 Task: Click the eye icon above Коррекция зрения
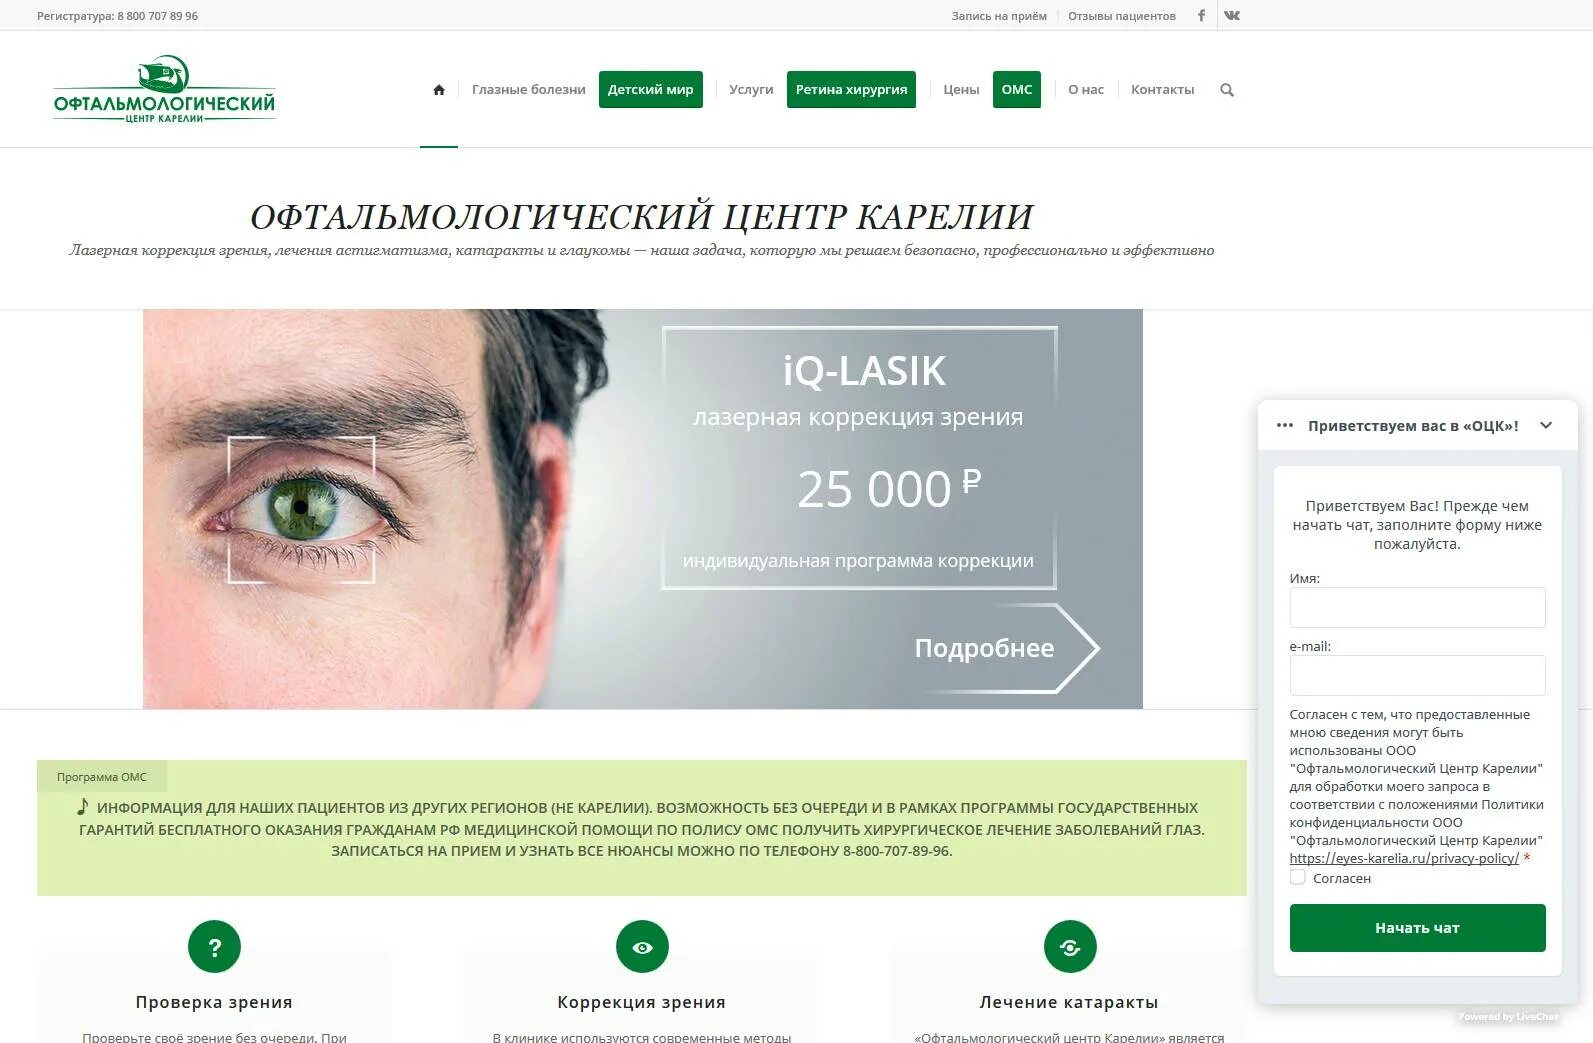tap(642, 946)
